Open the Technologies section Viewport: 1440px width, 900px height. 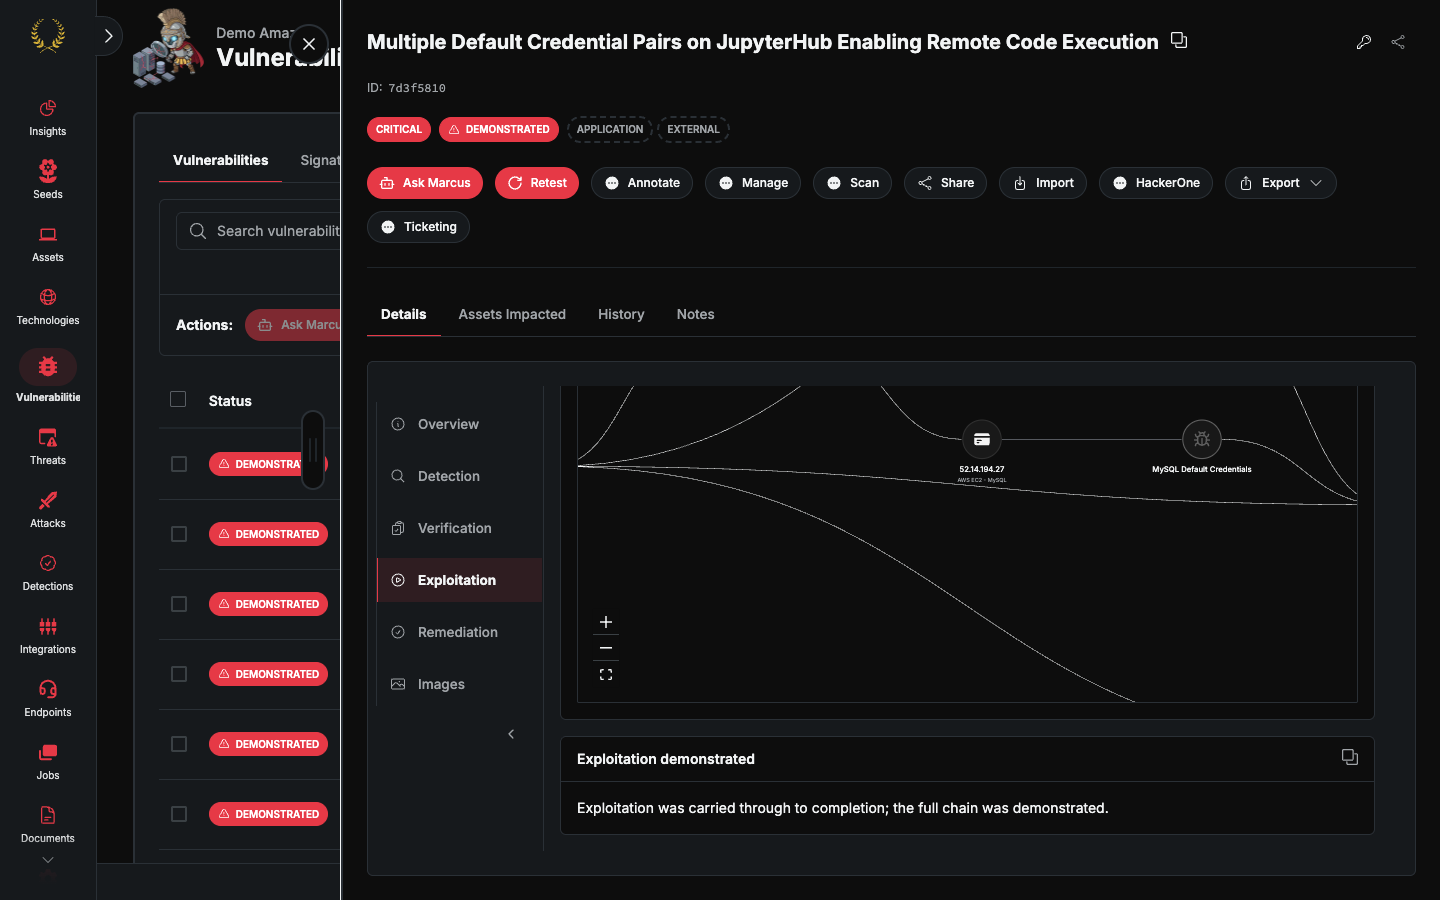click(x=47, y=307)
